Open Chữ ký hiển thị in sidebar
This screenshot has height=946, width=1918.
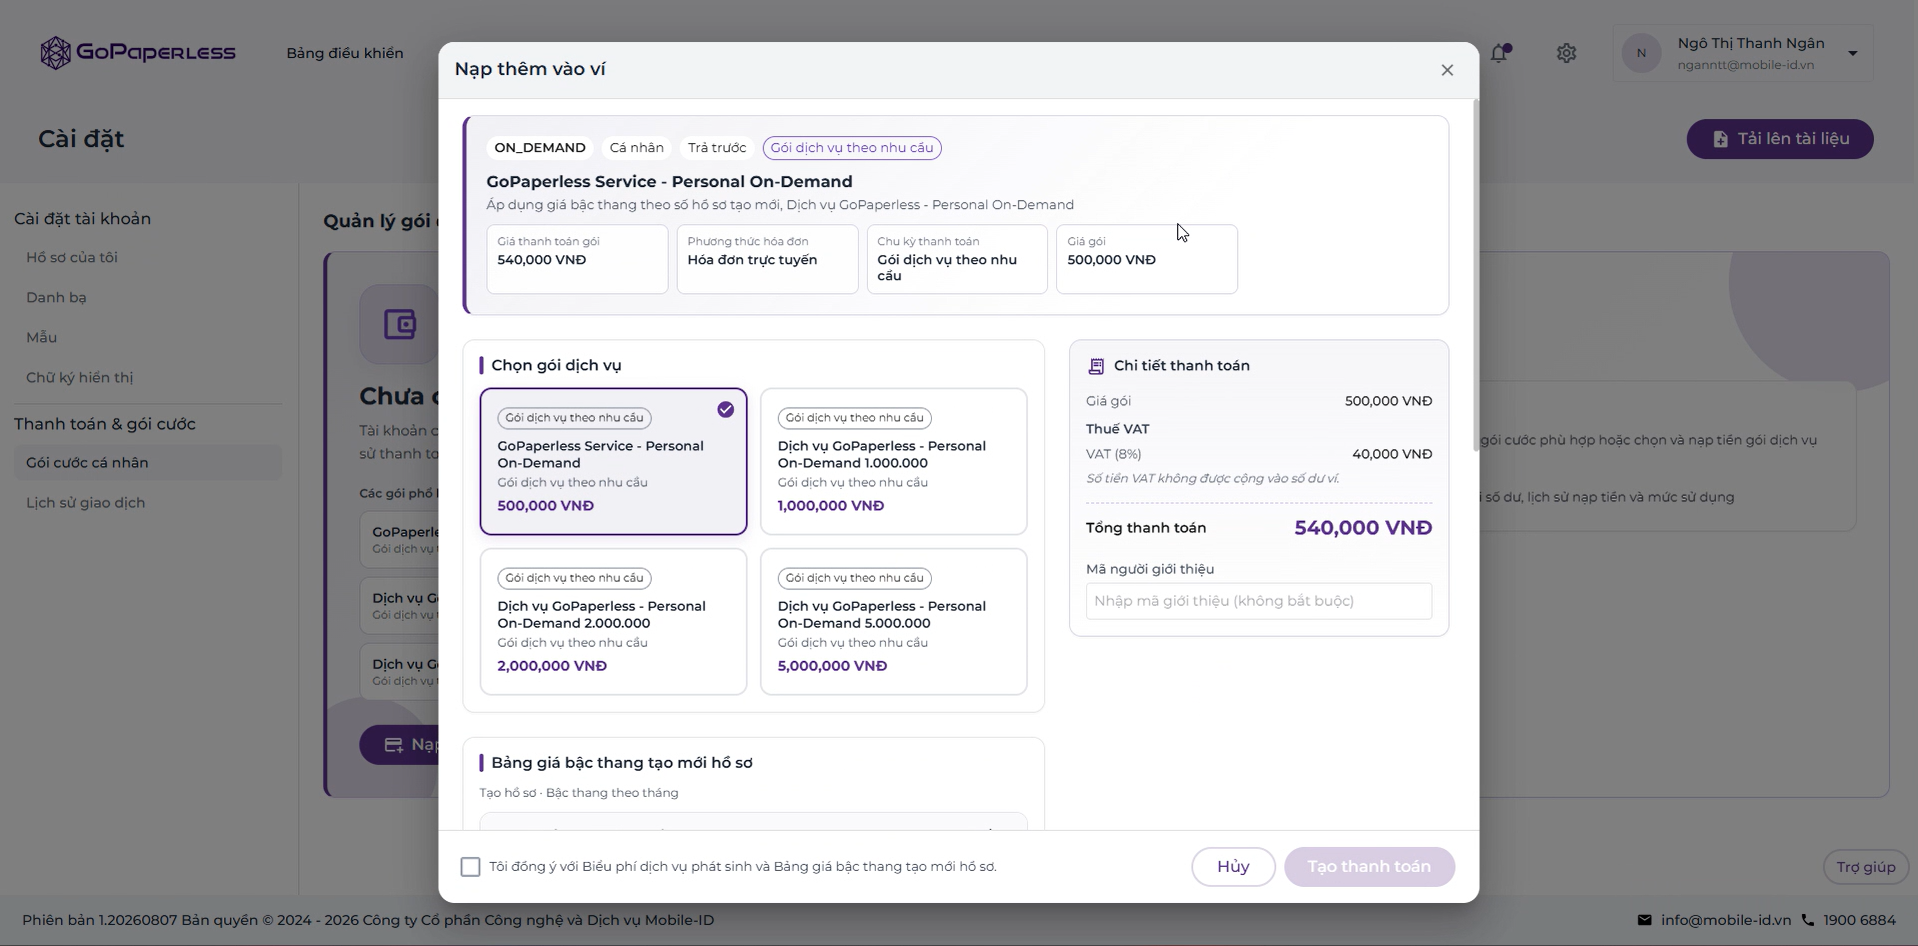click(79, 377)
